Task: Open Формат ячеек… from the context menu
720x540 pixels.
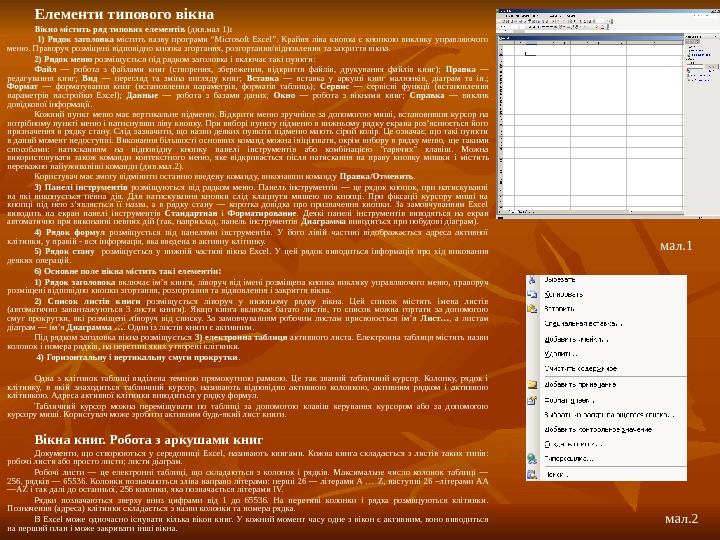Action: point(569,400)
